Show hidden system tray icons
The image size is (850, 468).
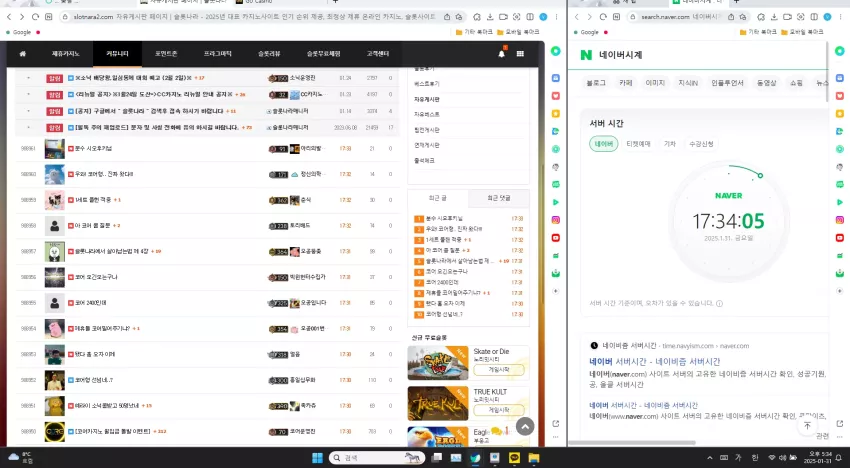point(710,458)
